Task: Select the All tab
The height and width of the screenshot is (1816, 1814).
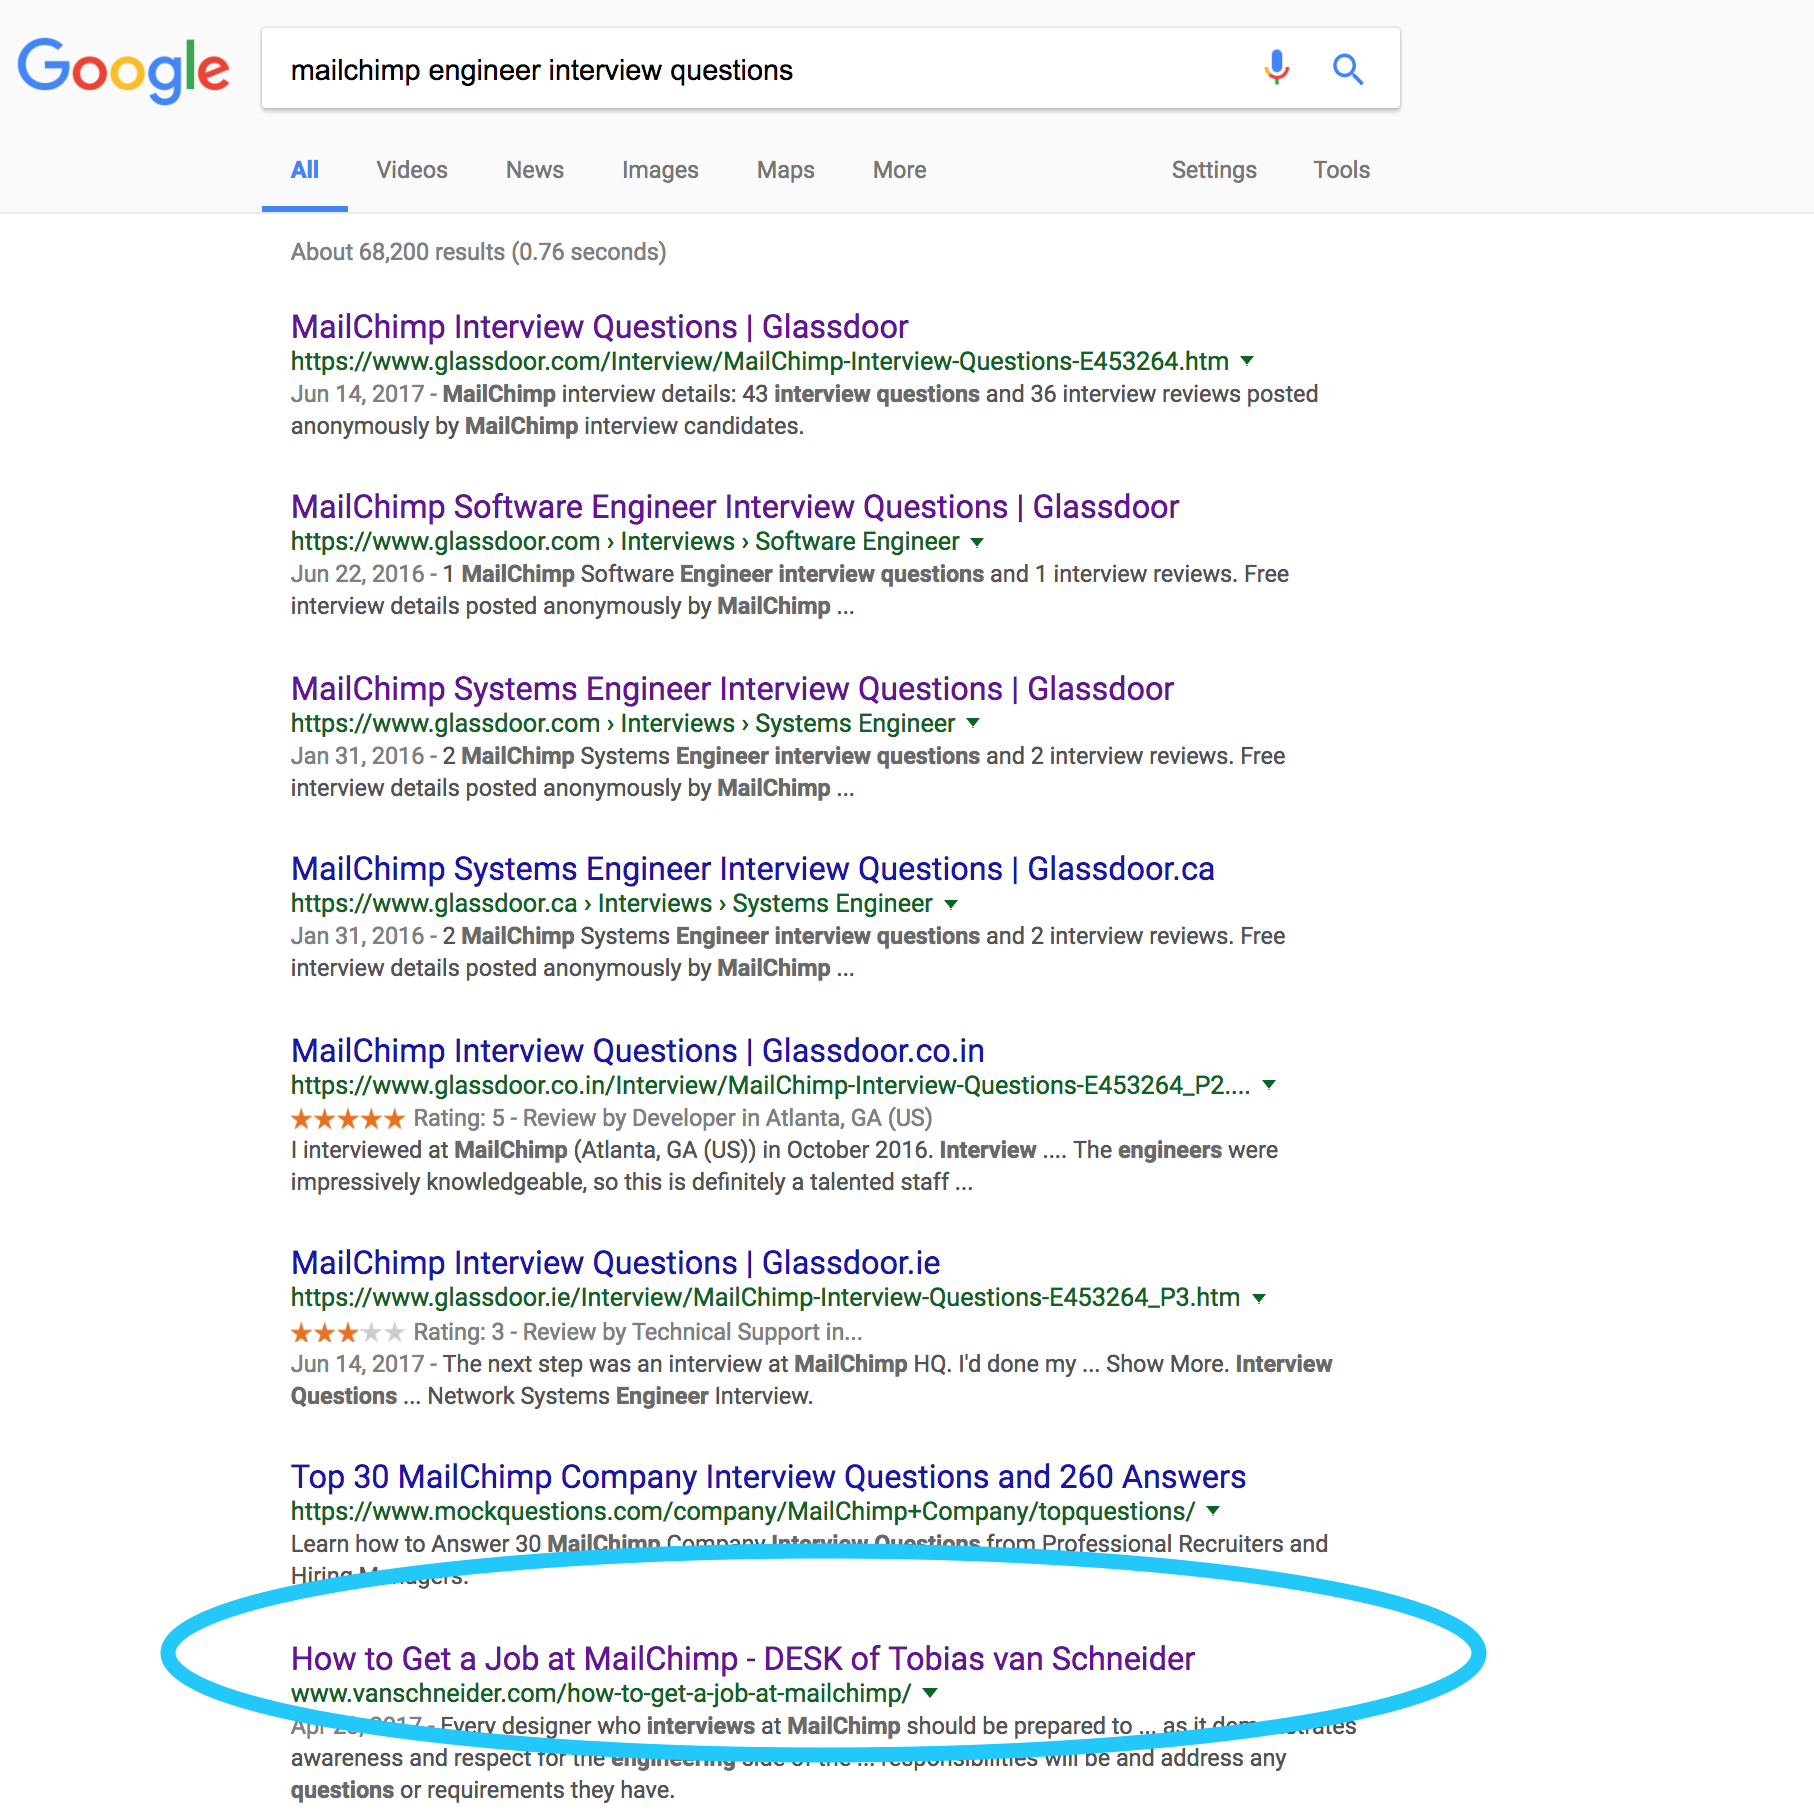Action: 305,170
